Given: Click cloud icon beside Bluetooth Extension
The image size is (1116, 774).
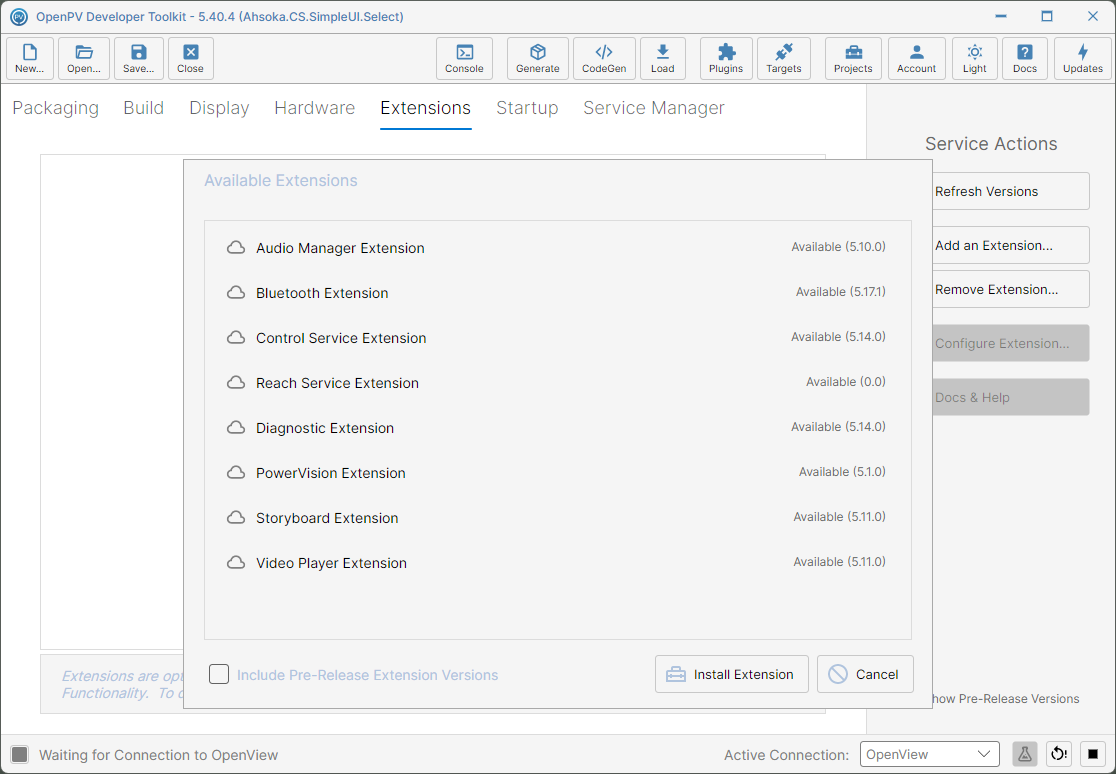Looking at the screenshot, I should [236, 293].
